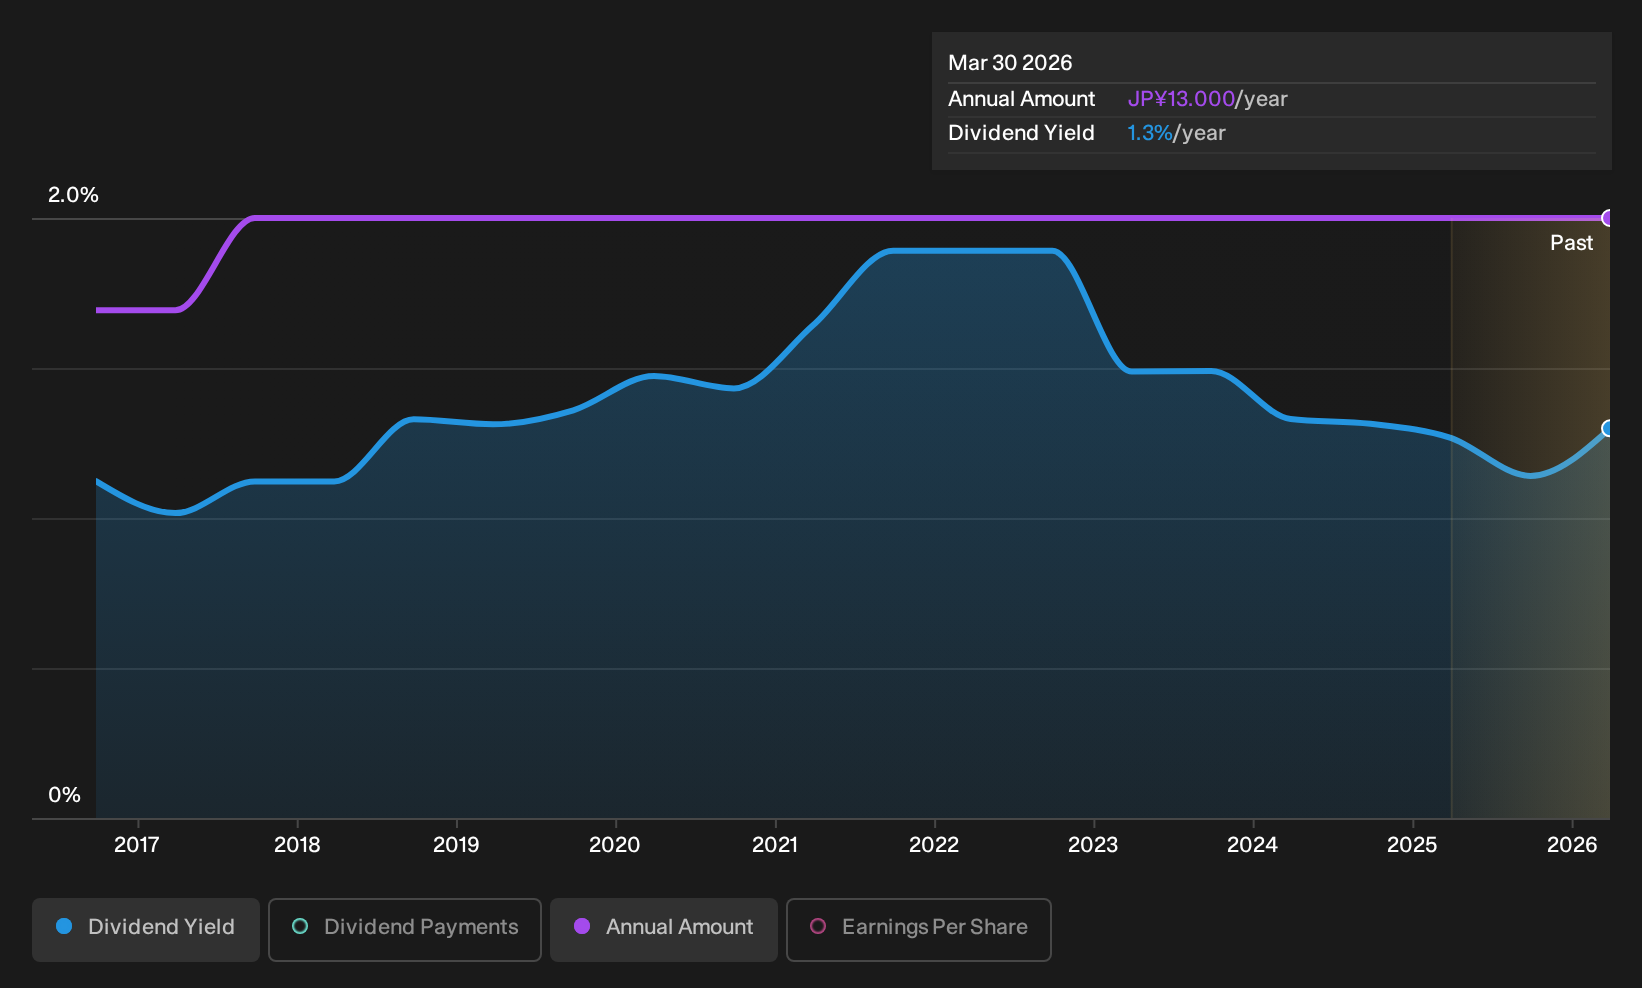Click the 0% y-axis label
Screen dimensions: 1642x988
64,795
